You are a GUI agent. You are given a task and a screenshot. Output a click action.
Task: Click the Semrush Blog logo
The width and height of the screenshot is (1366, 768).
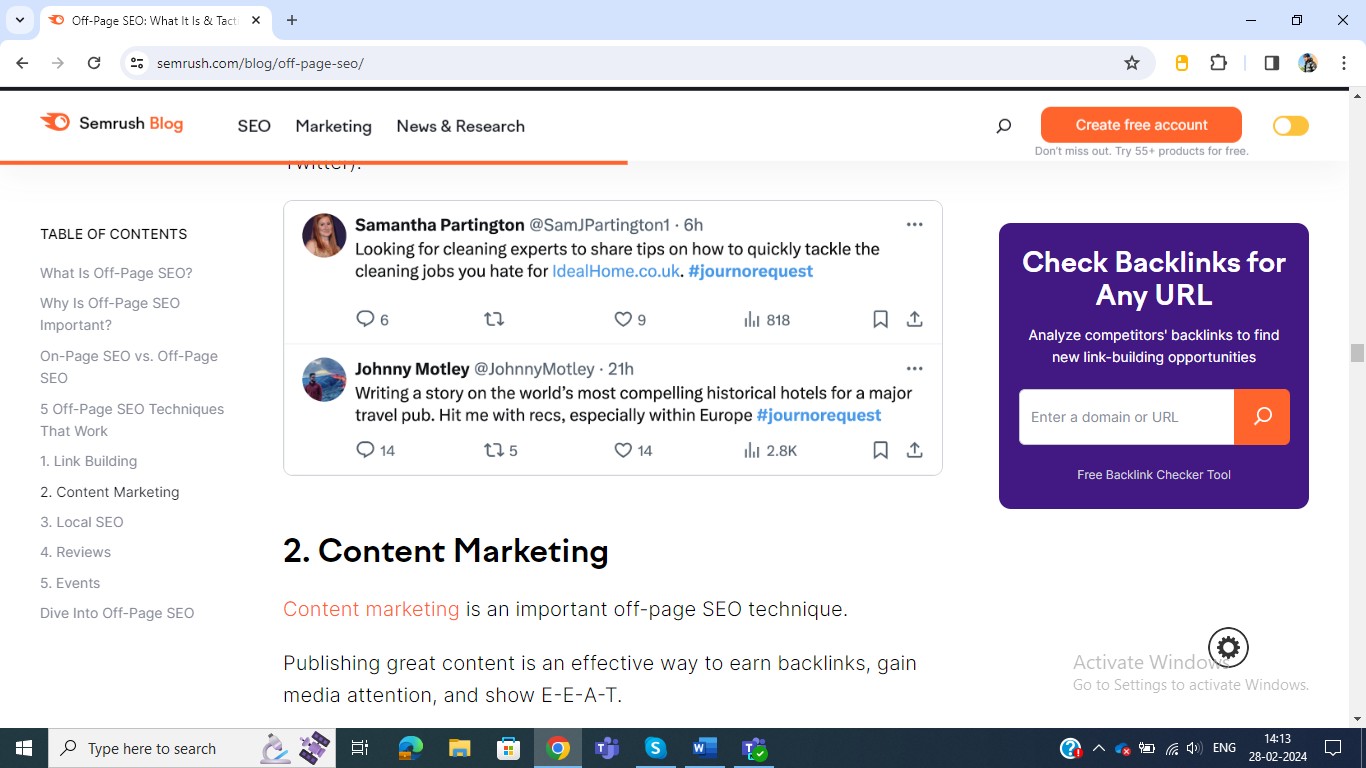[112, 123]
